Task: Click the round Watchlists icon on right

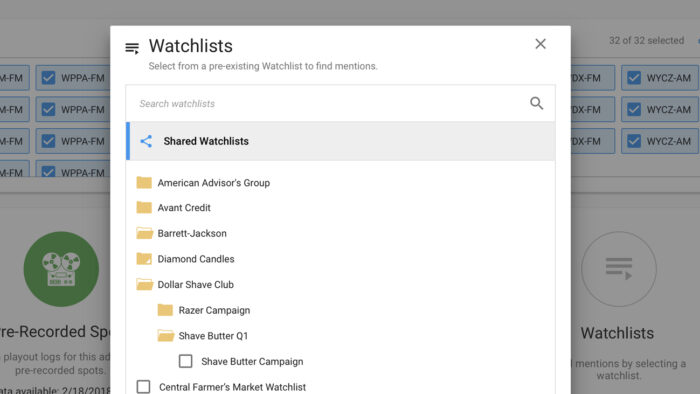Action: coord(618,269)
